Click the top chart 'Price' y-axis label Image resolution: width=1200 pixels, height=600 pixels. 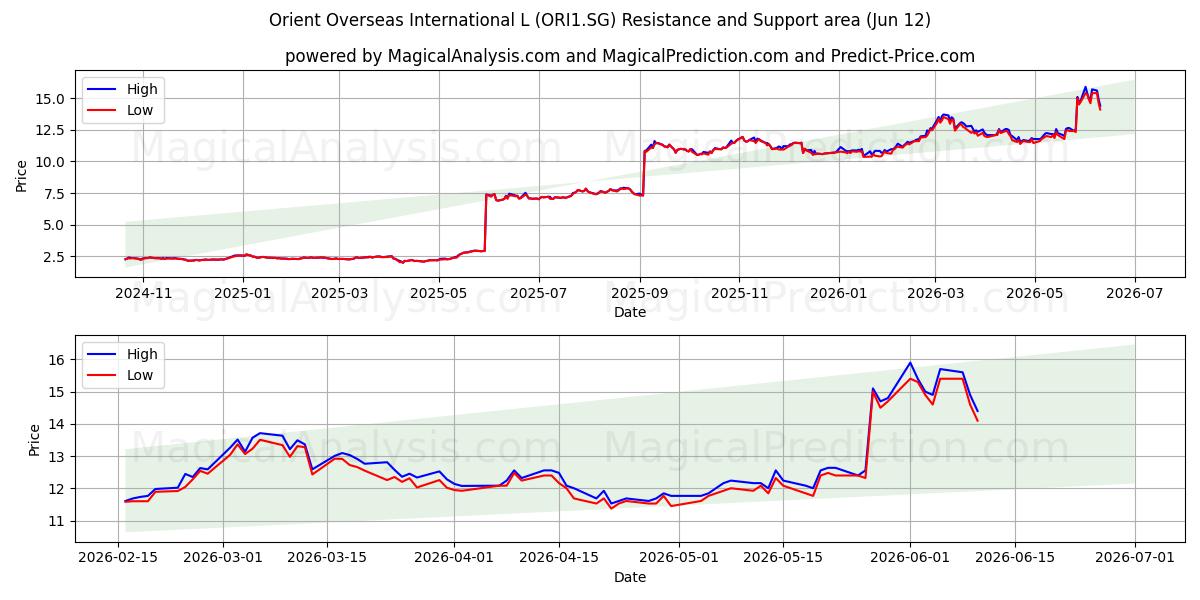click(22, 174)
